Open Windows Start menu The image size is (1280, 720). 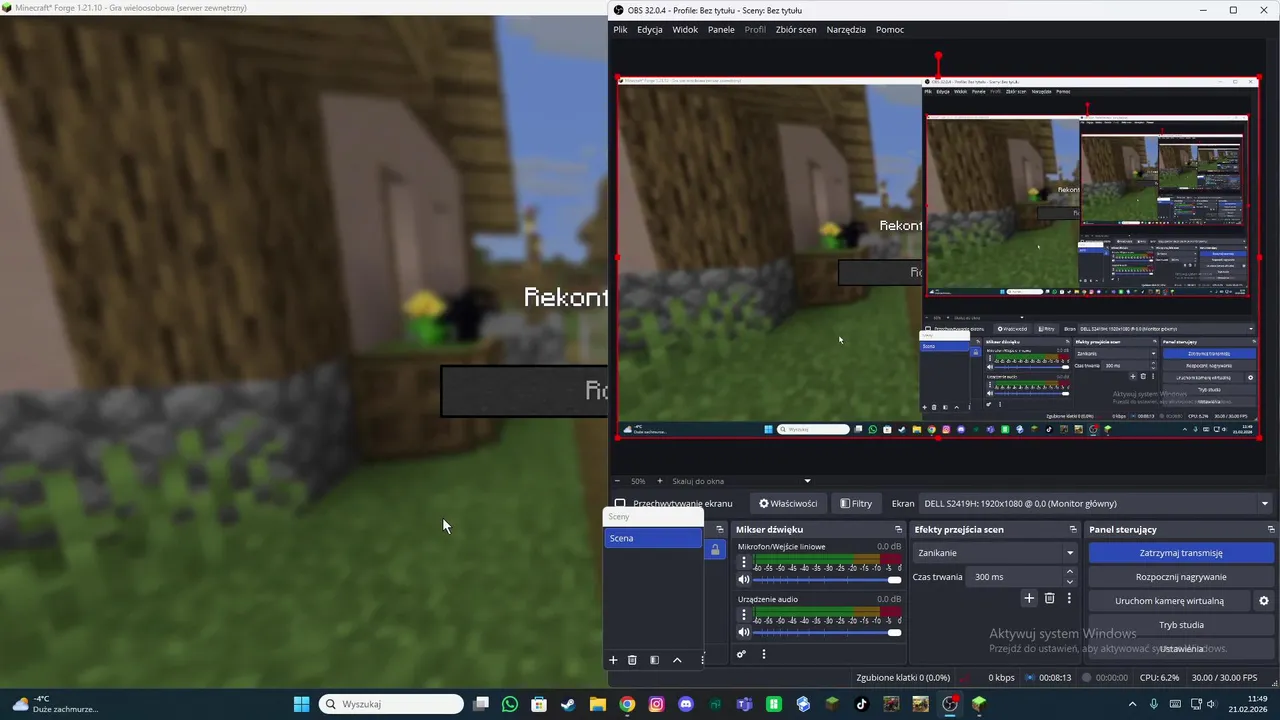point(301,704)
